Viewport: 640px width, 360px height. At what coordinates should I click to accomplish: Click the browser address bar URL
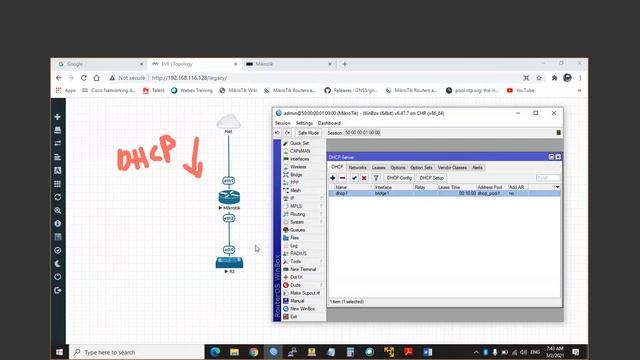189,78
